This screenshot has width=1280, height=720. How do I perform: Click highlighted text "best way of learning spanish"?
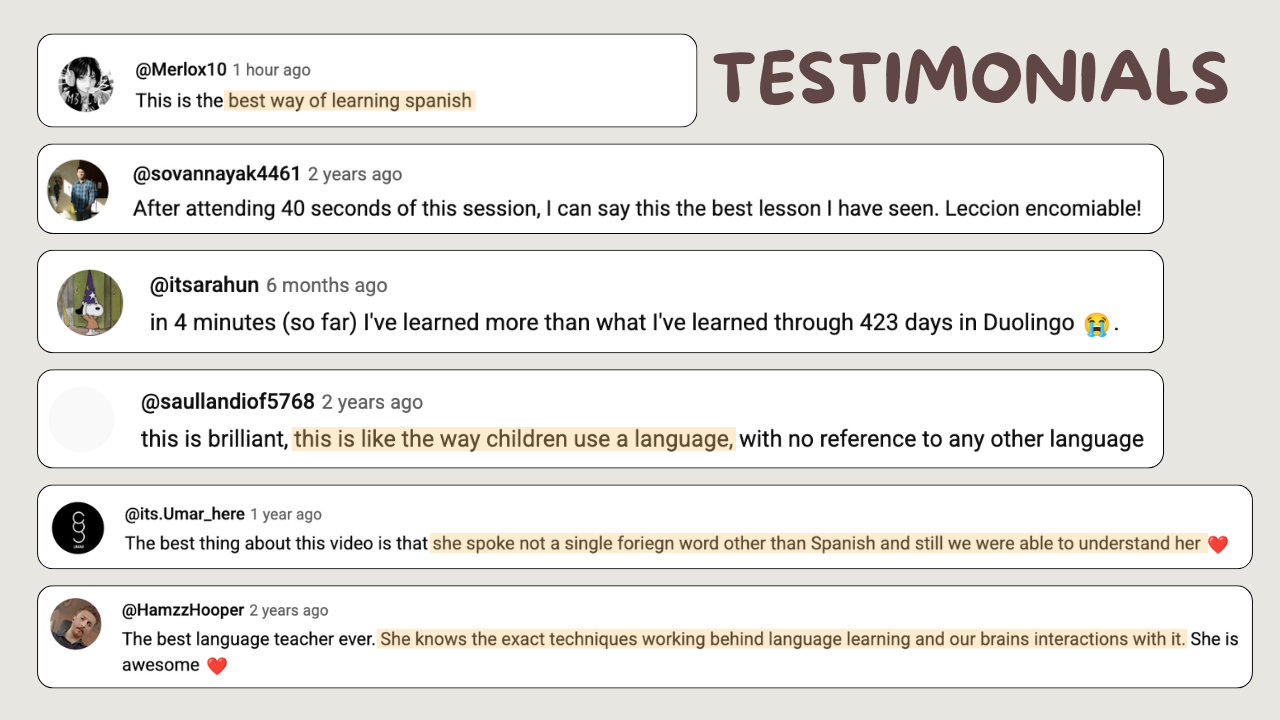350,100
